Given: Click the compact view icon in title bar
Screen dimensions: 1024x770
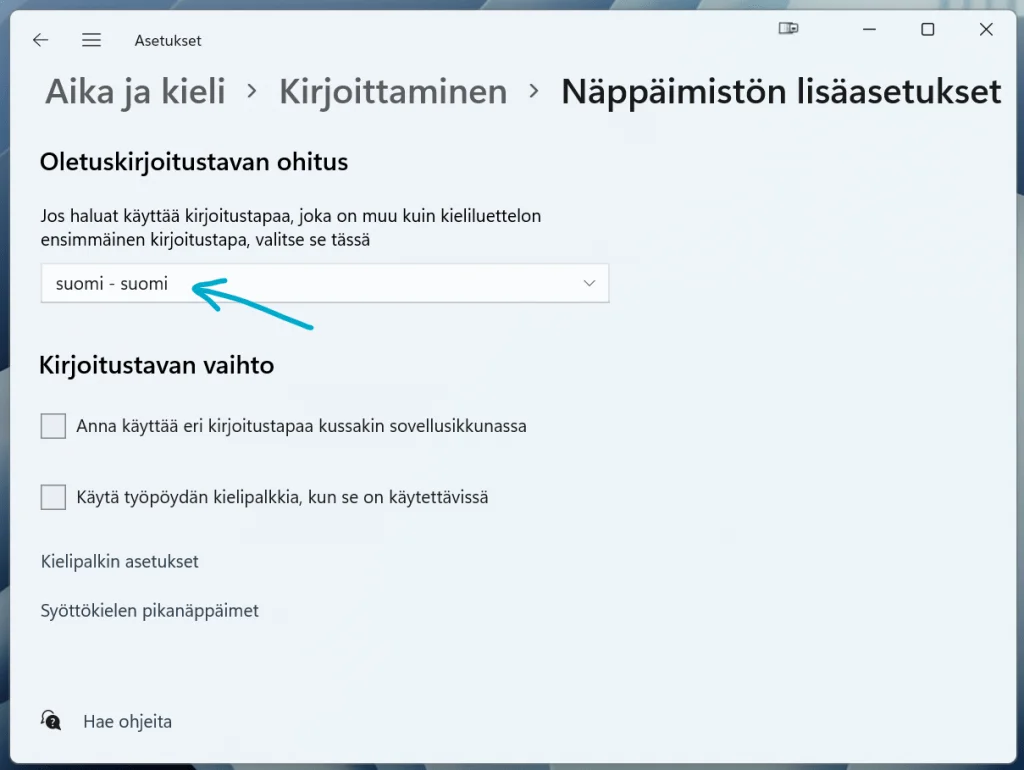Looking at the screenshot, I should 788,28.
